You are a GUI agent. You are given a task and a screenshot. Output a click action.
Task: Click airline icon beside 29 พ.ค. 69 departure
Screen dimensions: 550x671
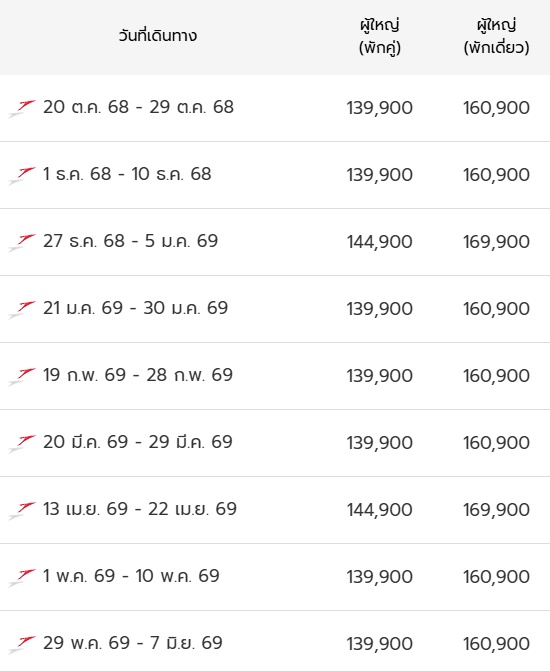click(x=22, y=644)
